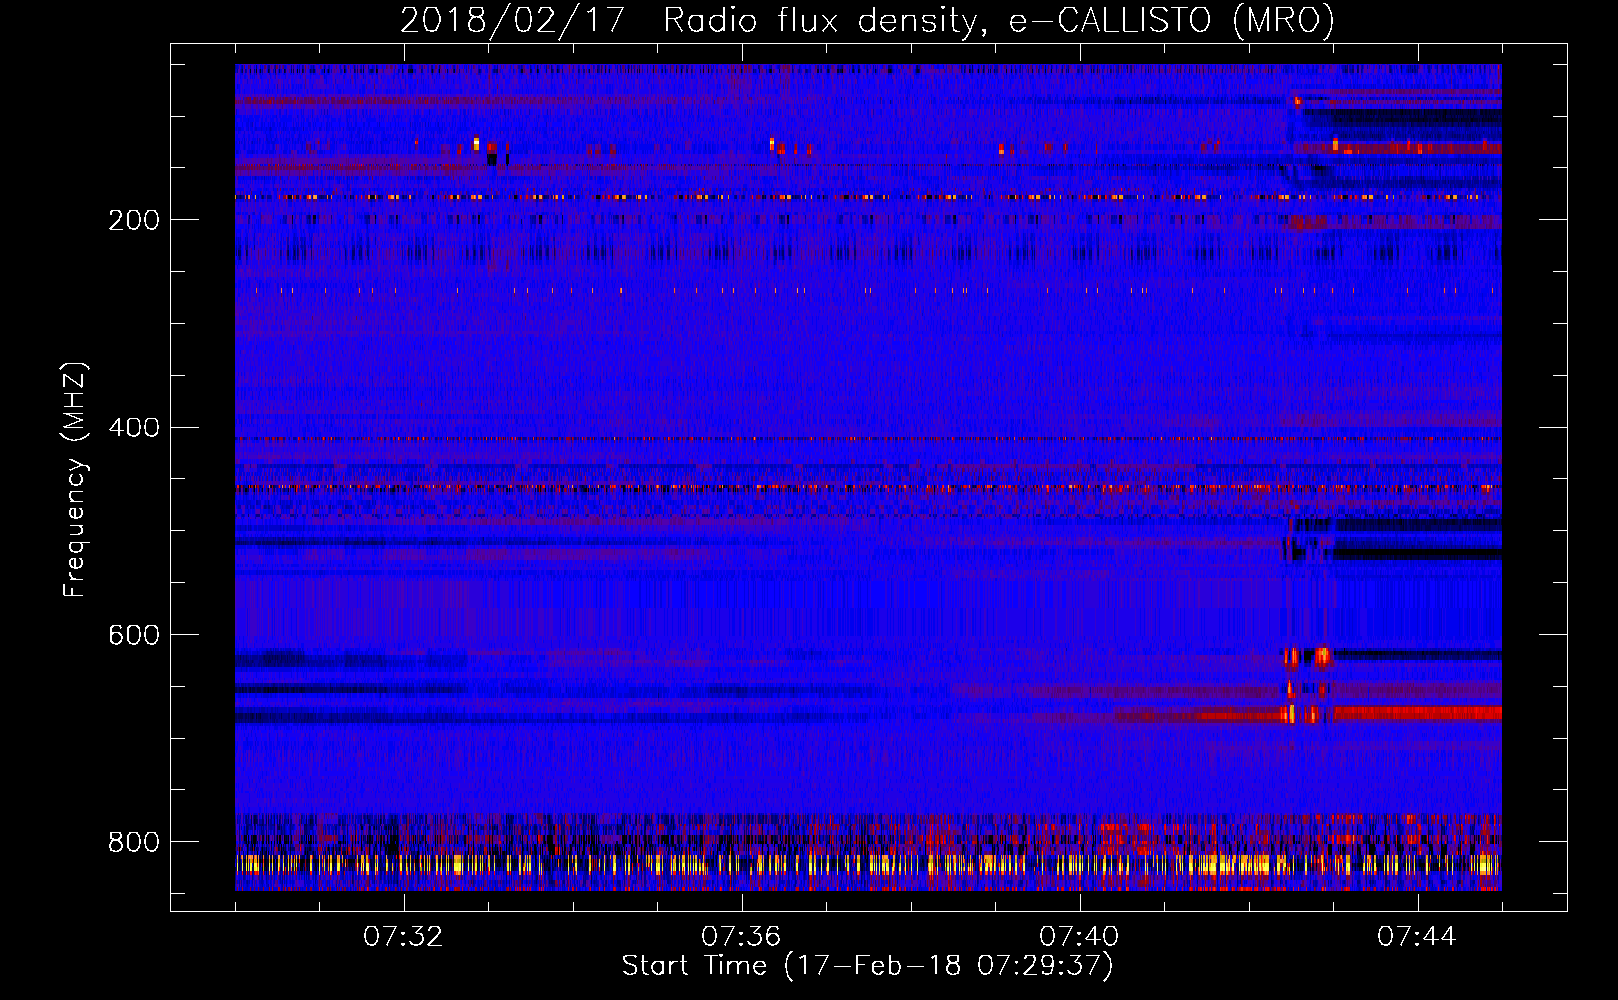Click the 200 frequency tick label
Viewport: 1618px width, 1000px height.
(134, 220)
